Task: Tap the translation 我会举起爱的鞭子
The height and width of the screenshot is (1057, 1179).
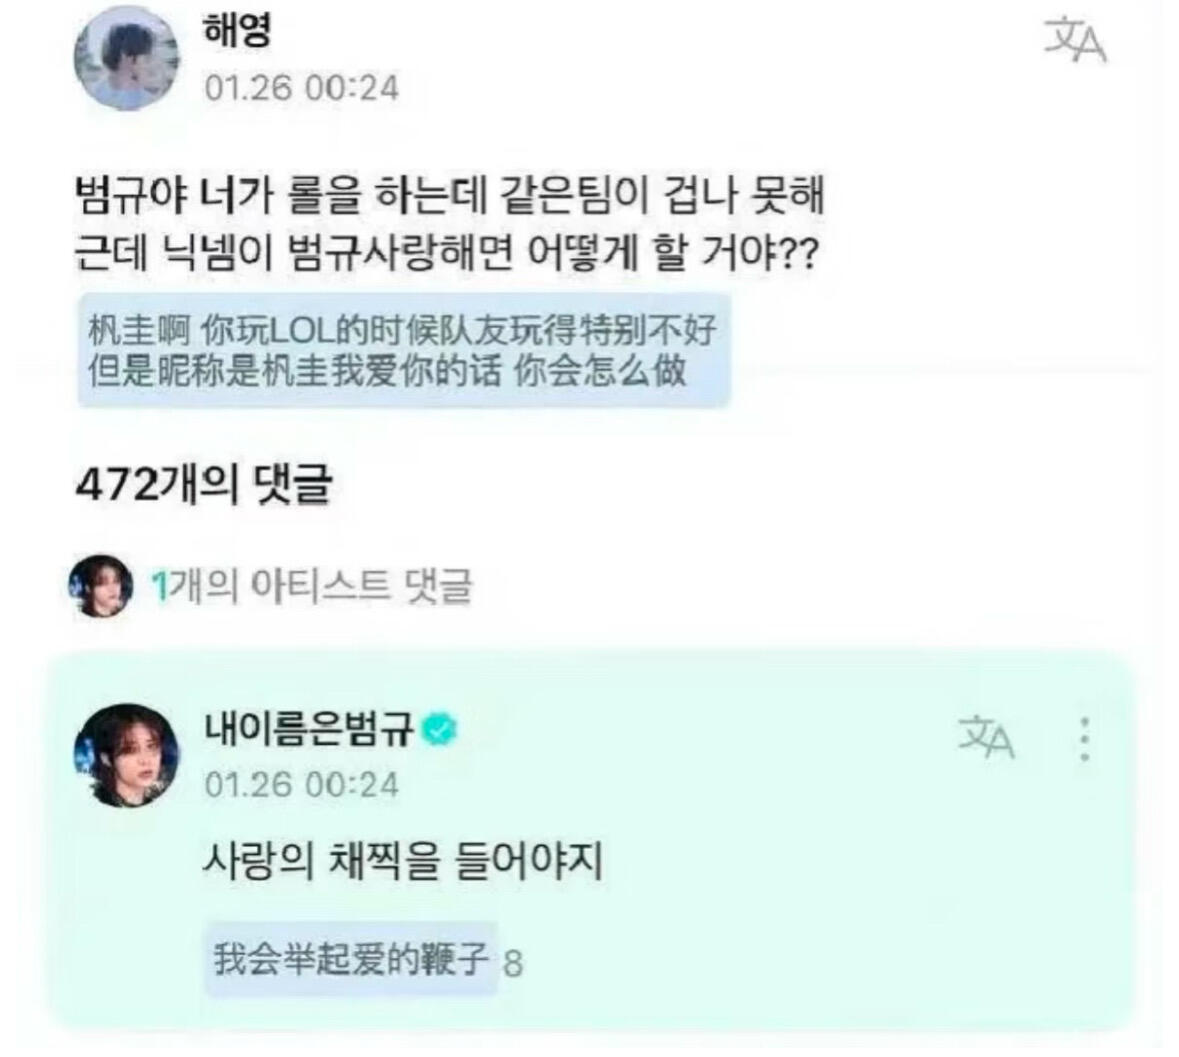Action: point(351,959)
